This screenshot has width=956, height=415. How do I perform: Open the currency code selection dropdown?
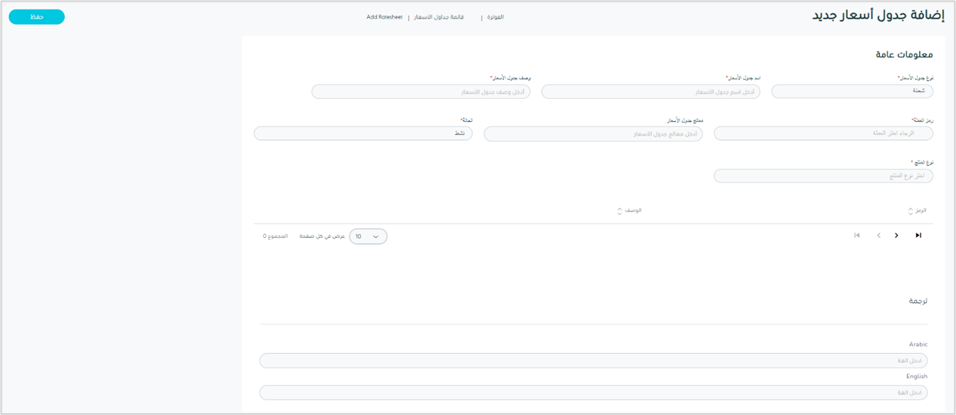point(823,134)
